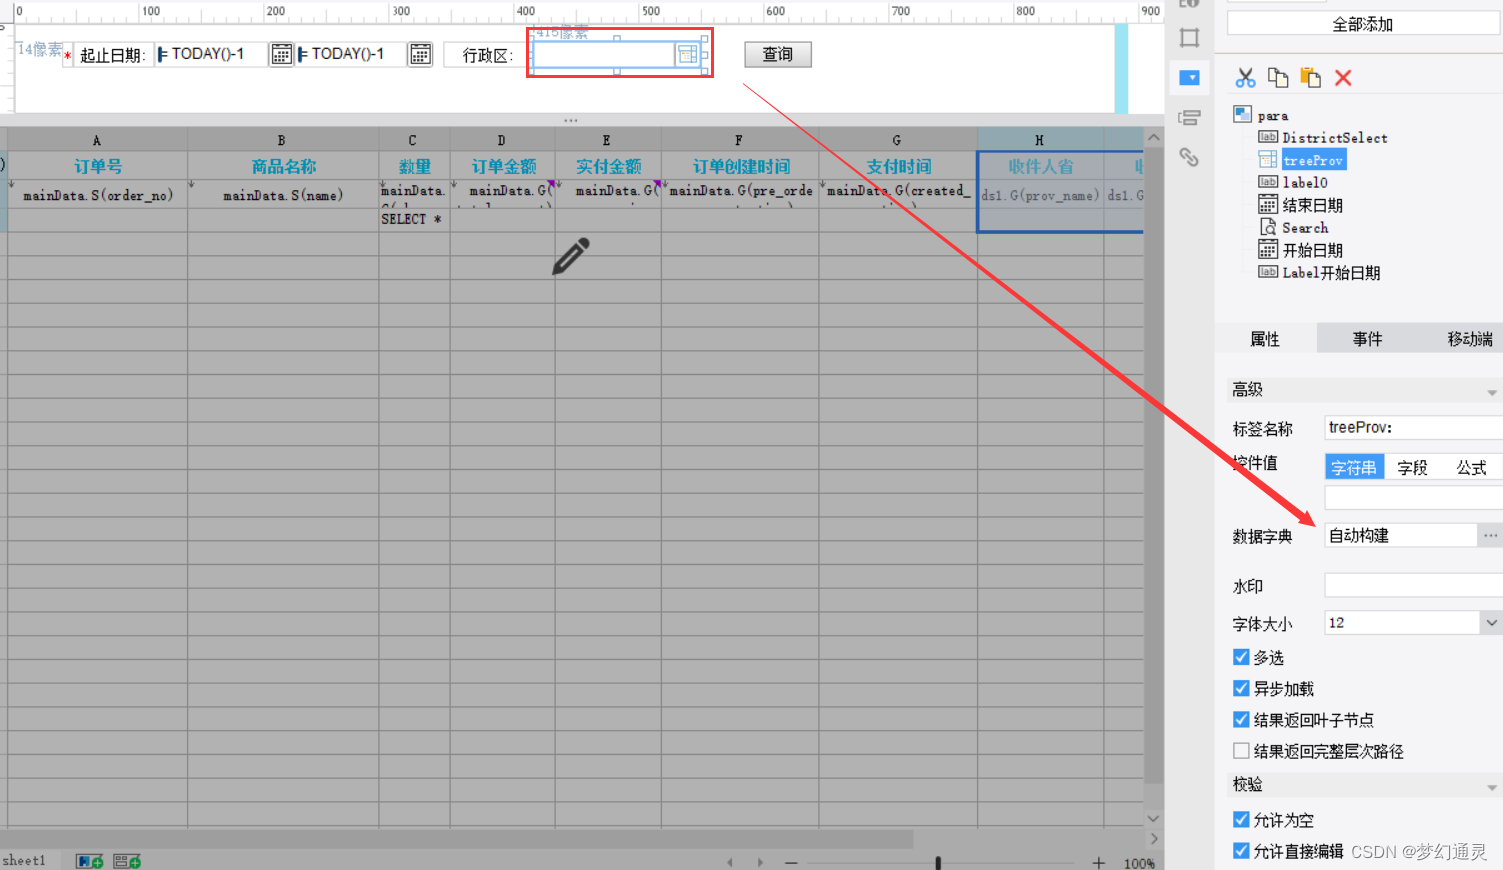Click the next sheet arrow

760,862
